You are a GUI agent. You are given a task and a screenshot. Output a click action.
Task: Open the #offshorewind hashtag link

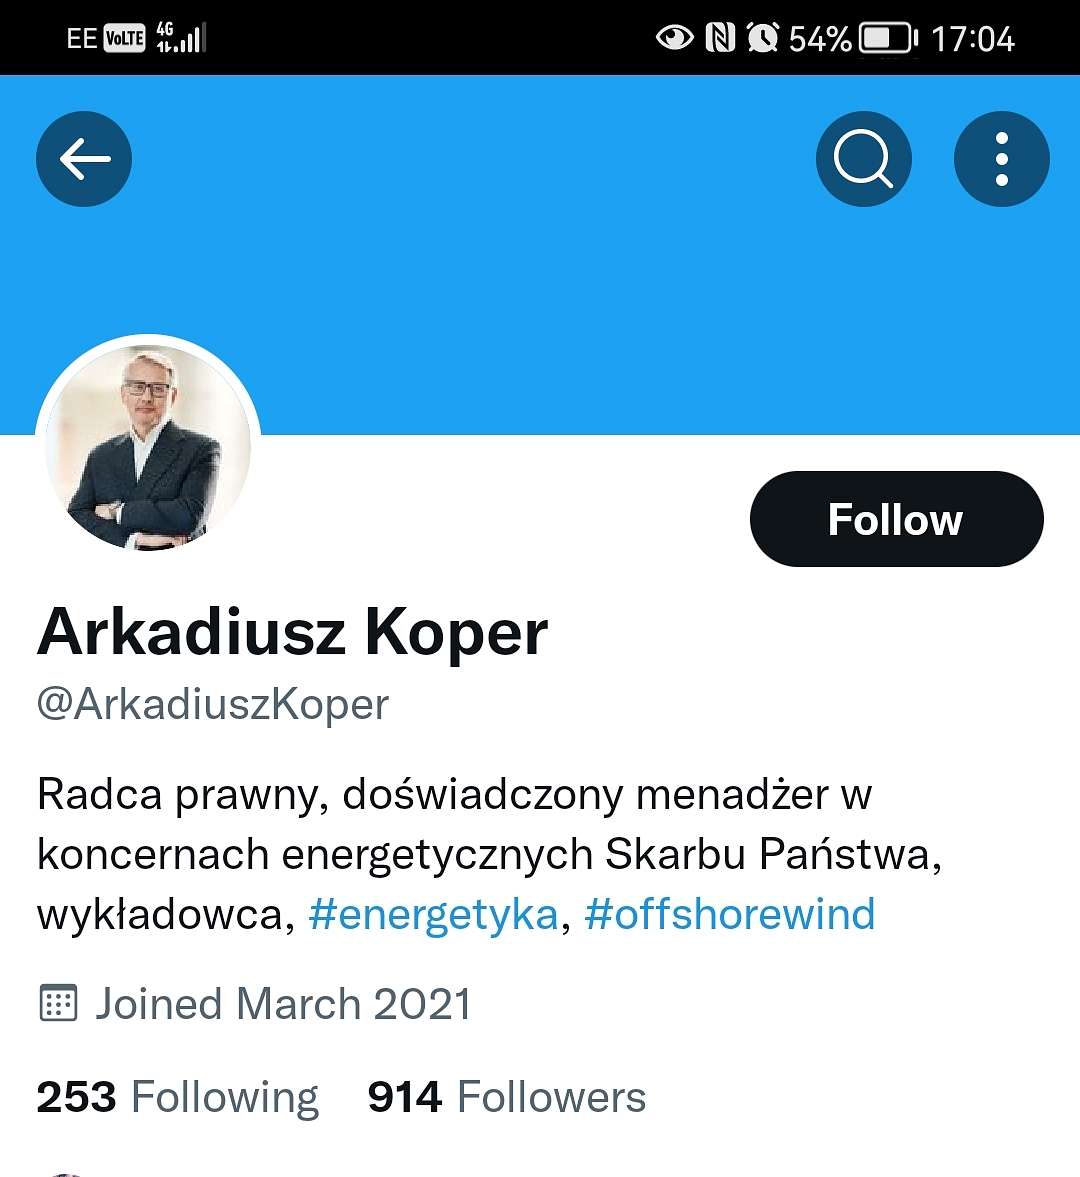pos(730,914)
